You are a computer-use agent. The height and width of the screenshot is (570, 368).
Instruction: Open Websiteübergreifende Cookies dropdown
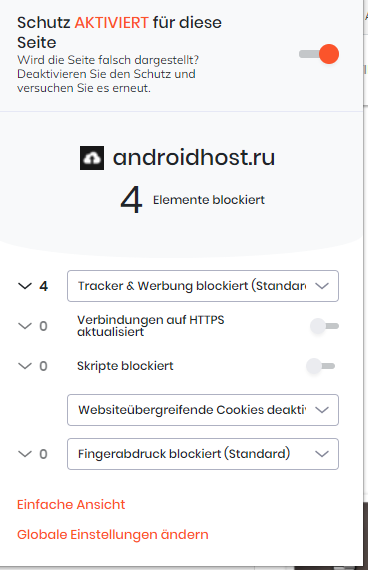[203, 410]
